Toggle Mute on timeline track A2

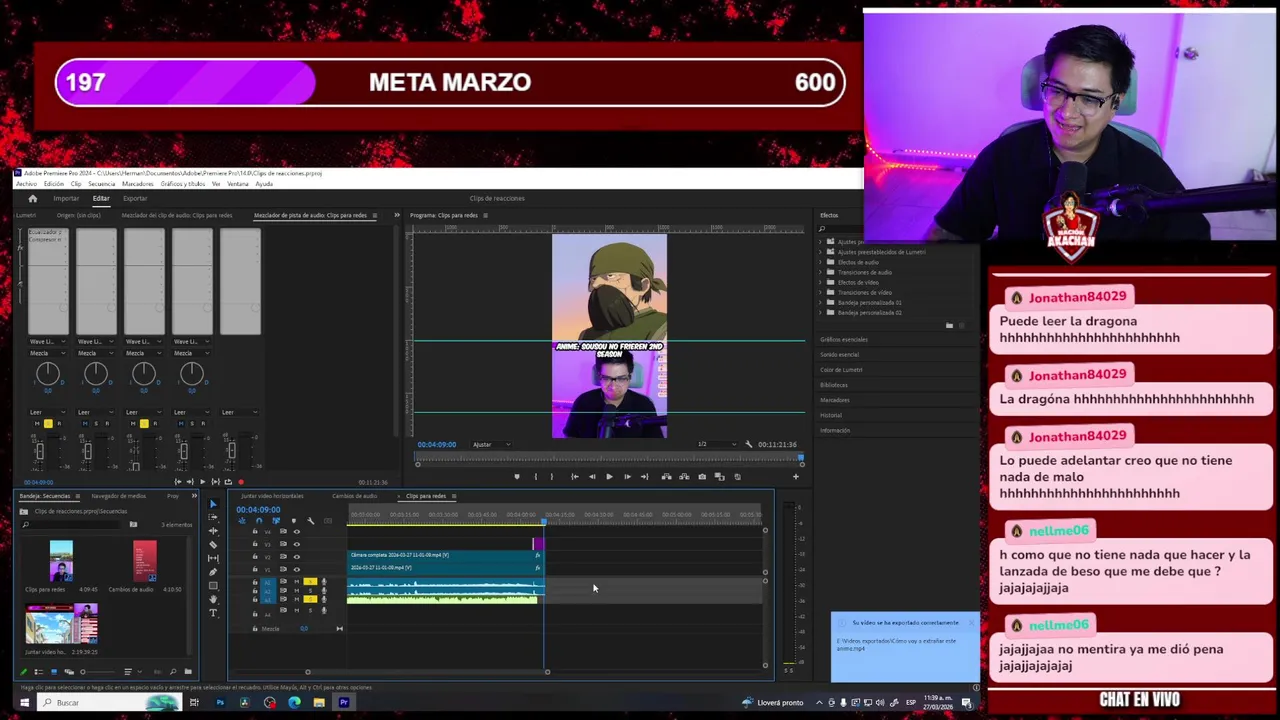tap(296, 591)
